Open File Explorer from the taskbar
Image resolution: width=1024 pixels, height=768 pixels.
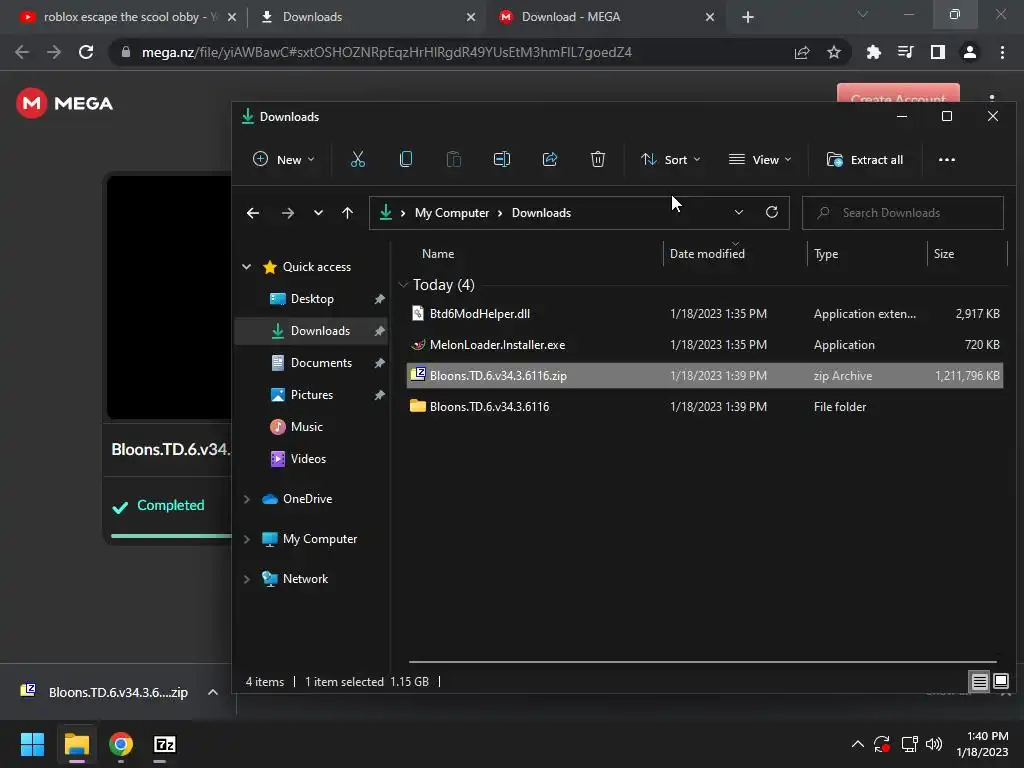pos(76,744)
